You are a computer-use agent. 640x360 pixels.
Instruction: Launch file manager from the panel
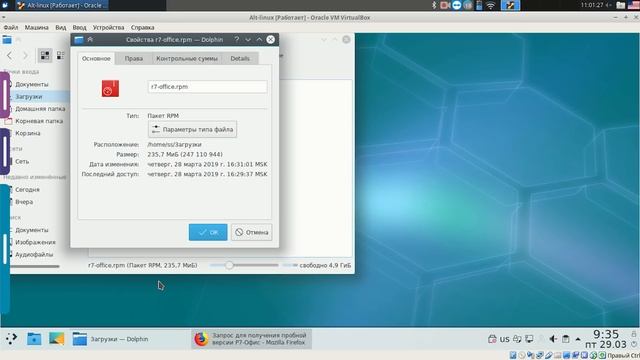pyautogui.click(x=34, y=339)
